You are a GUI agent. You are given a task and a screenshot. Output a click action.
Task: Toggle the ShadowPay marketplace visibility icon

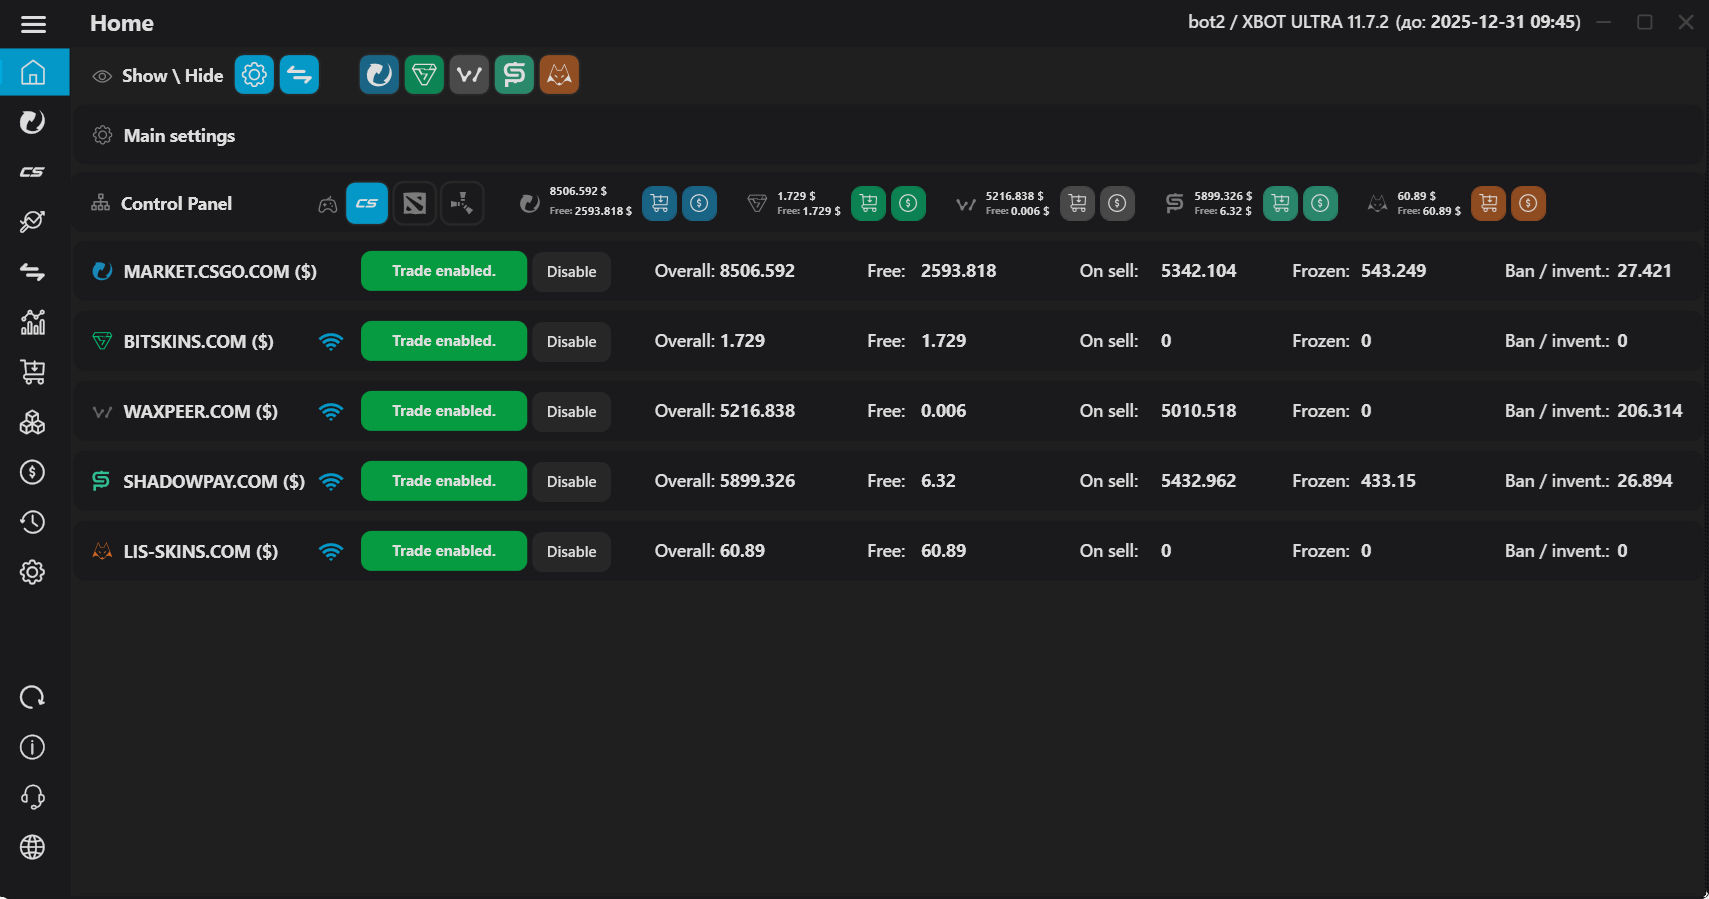point(514,75)
